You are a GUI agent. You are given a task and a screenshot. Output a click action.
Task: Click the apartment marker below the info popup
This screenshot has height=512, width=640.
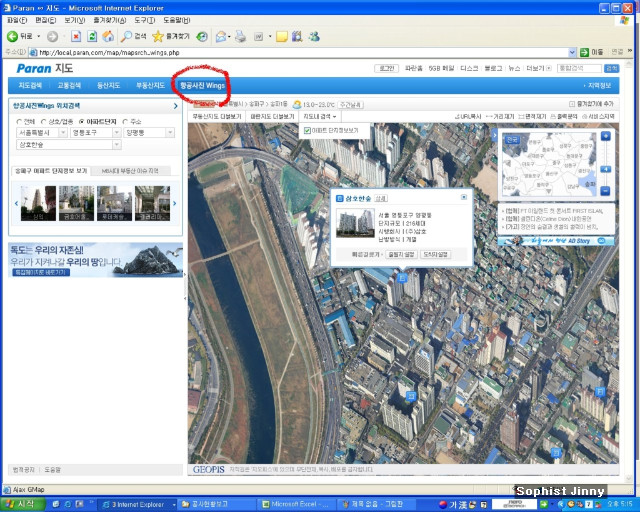tap(402, 278)
